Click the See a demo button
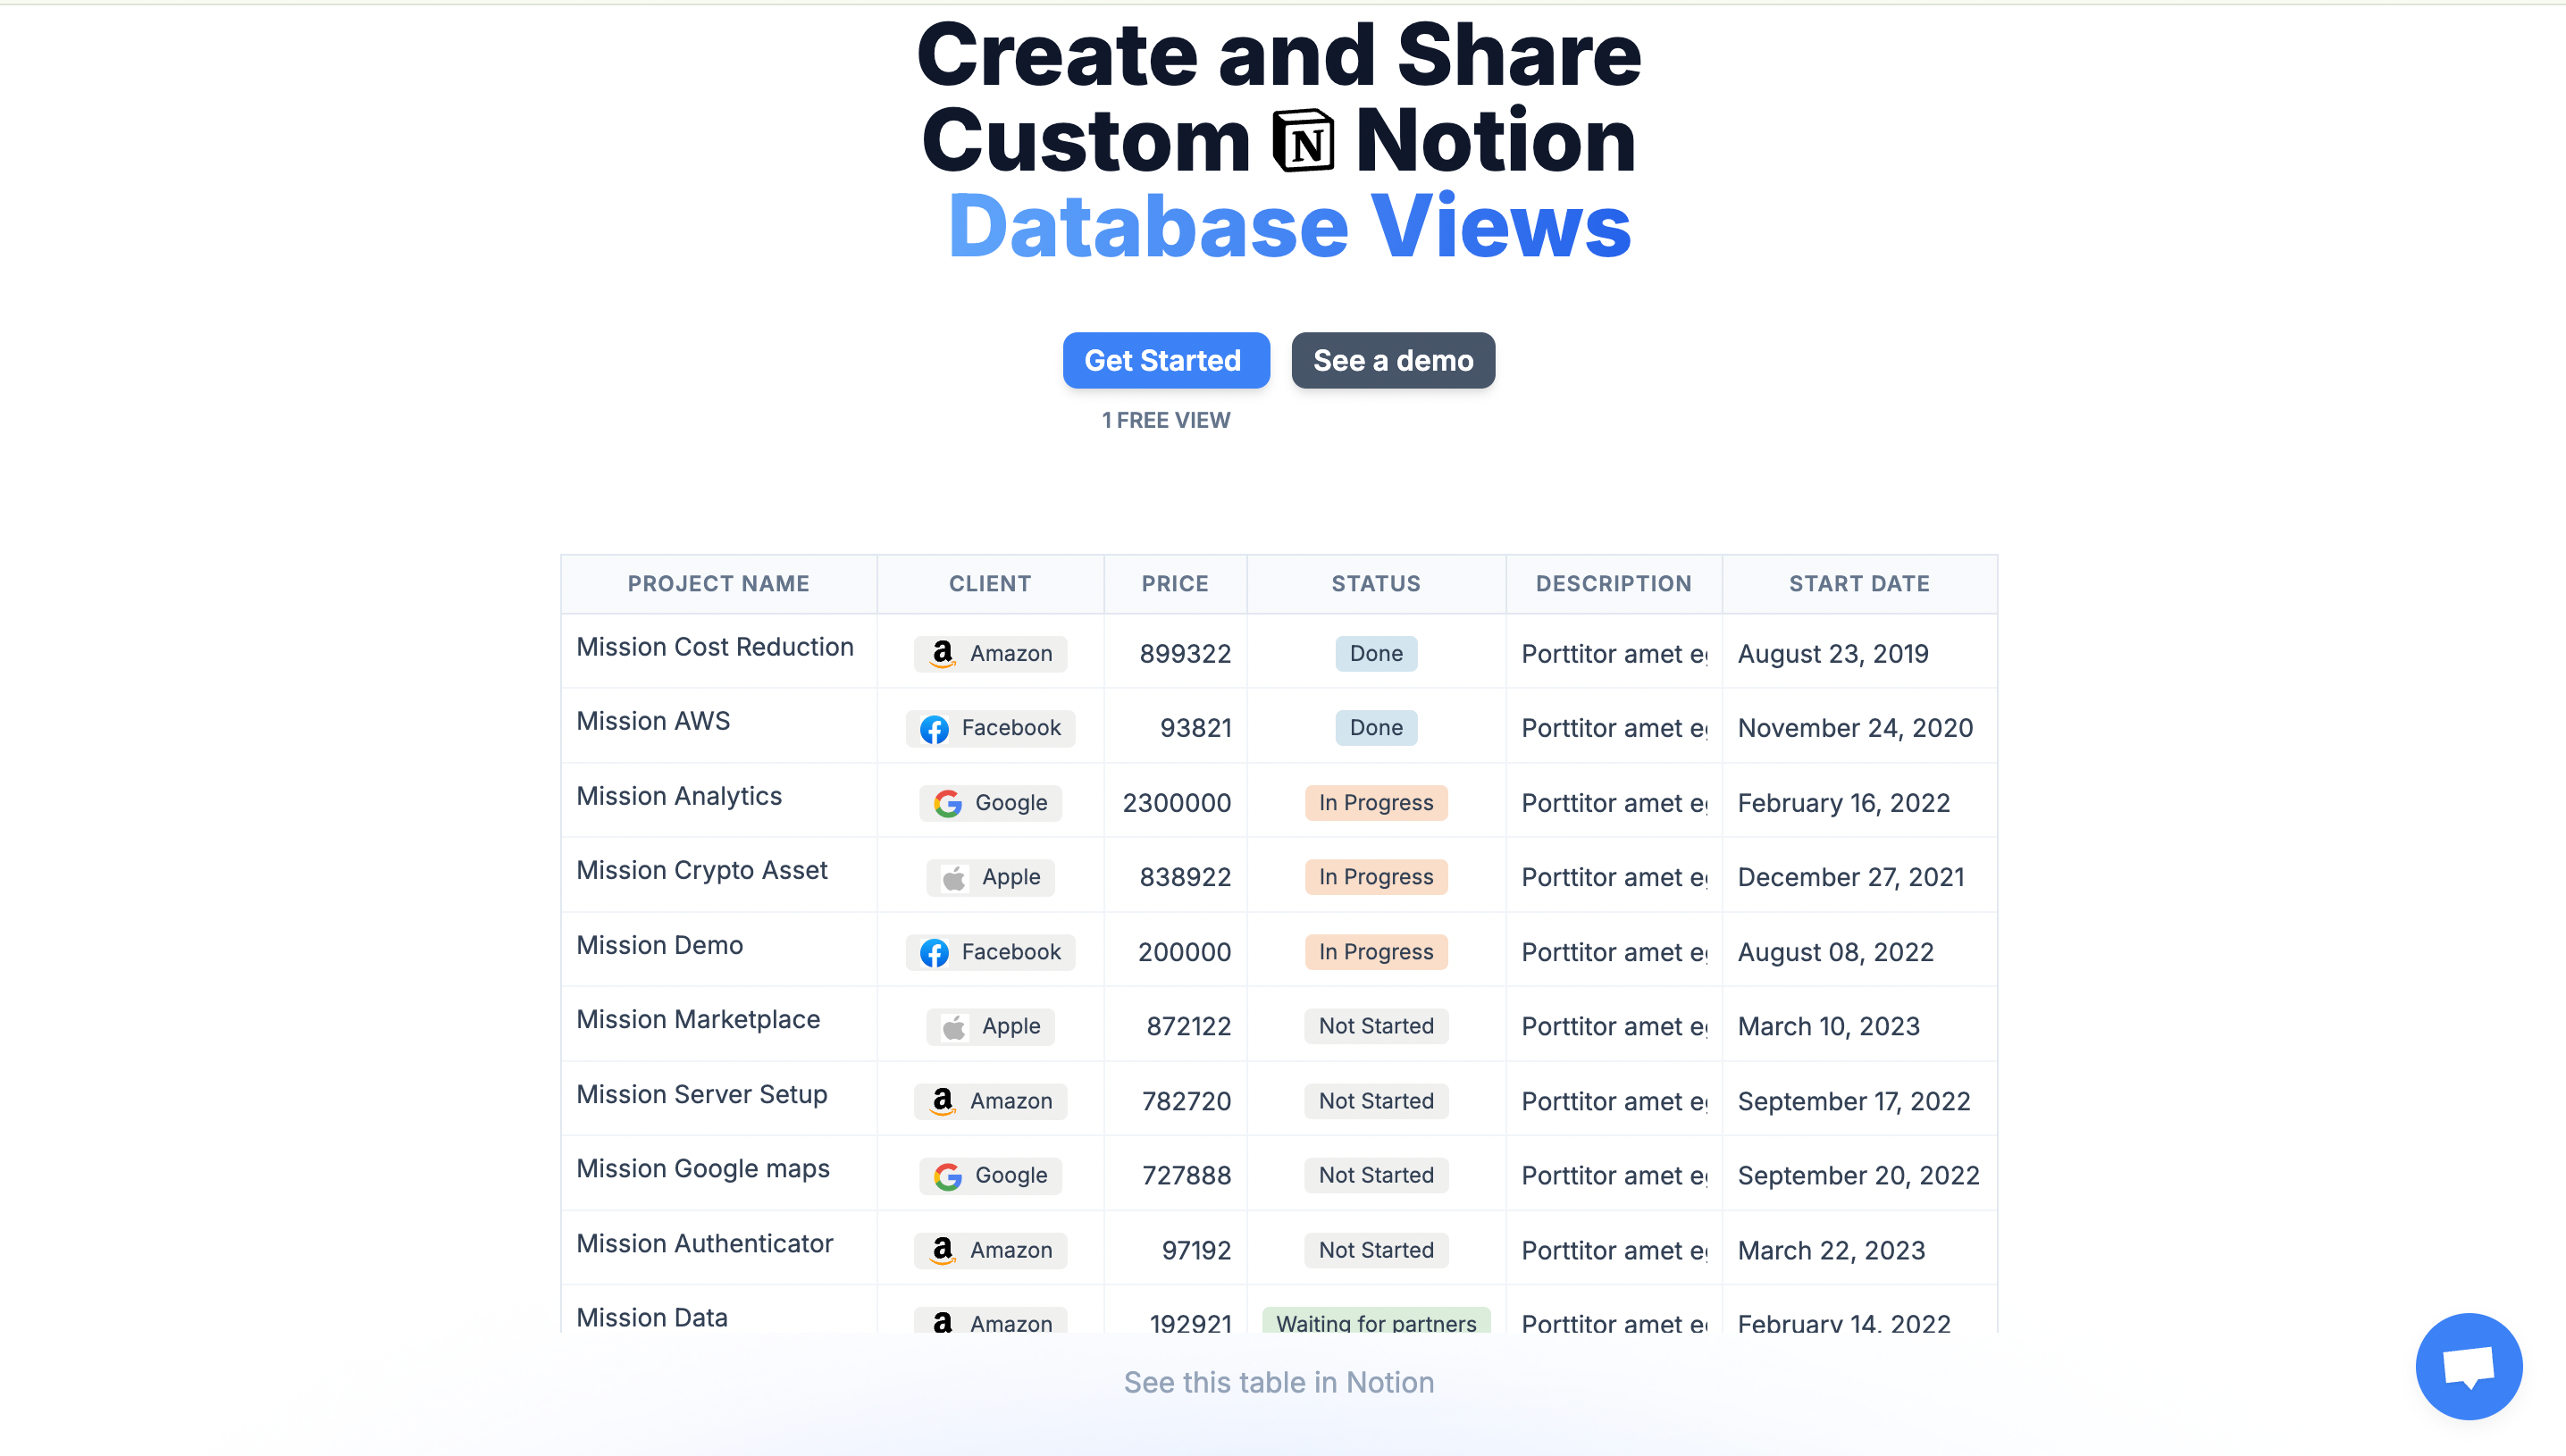This screenshot has width=2566, height=1456. pyautogui.click(x=1393, y=360)
